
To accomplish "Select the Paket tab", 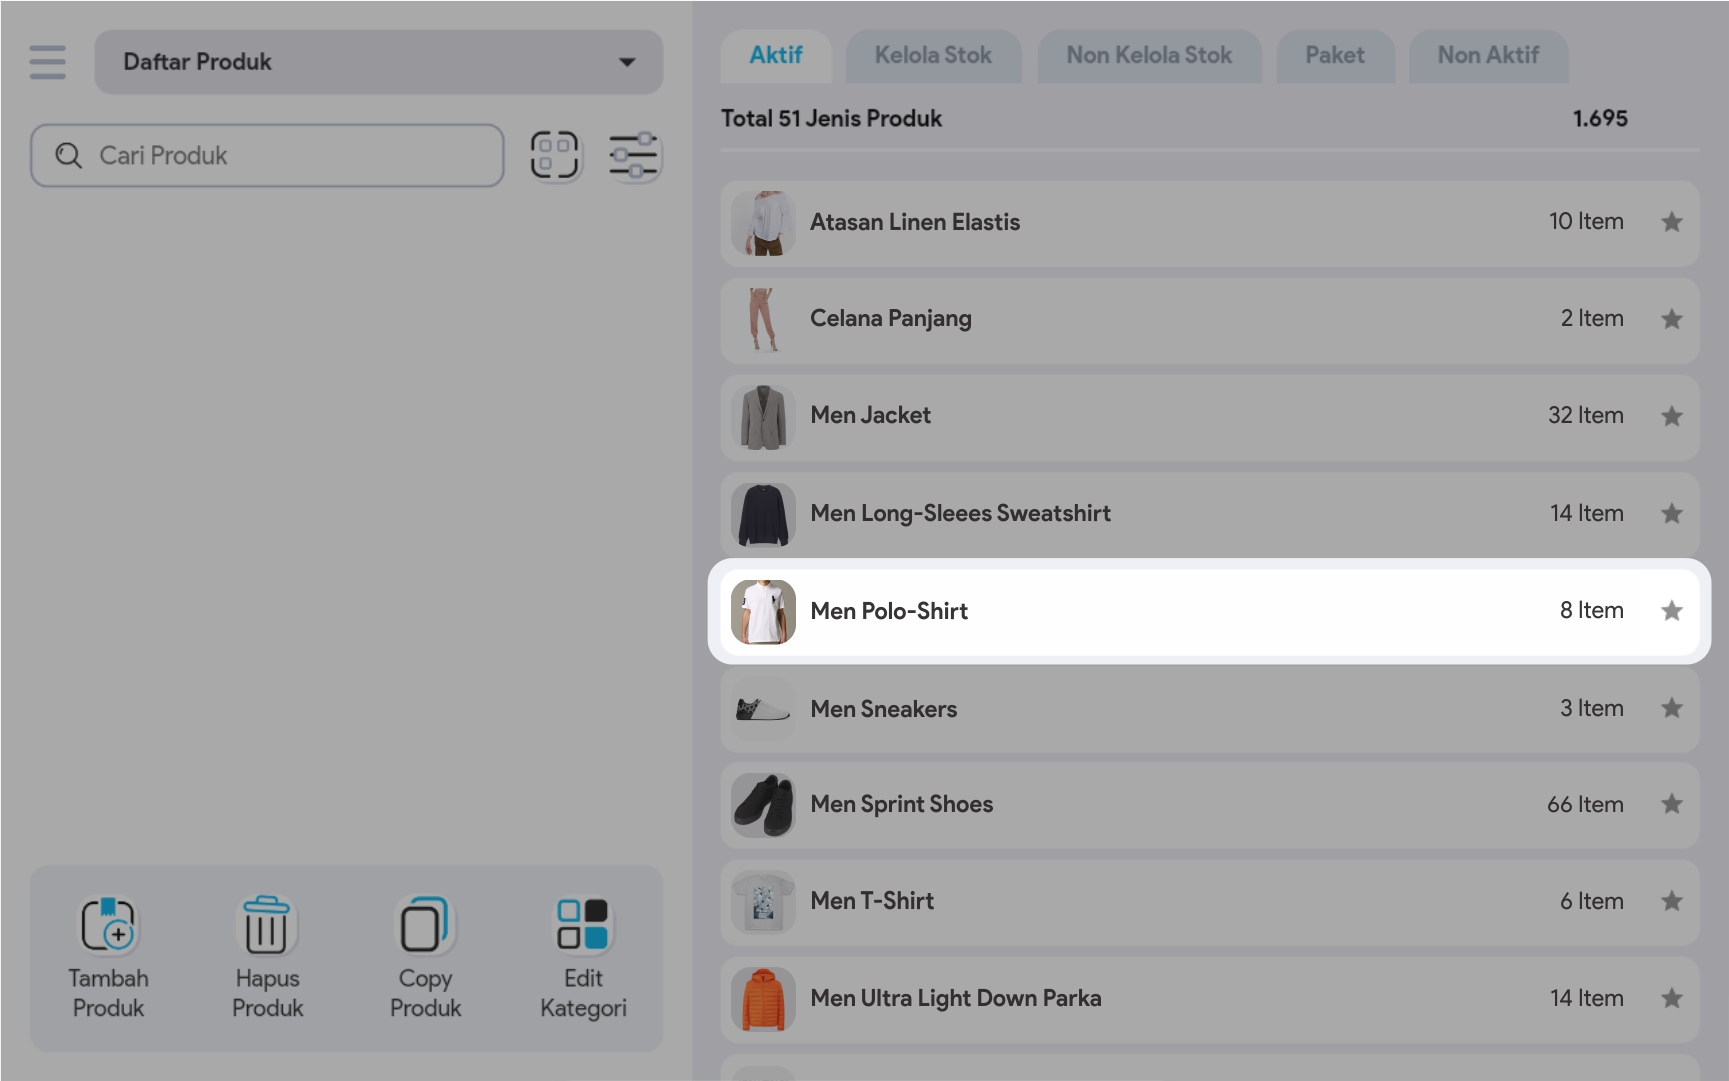I will pos(1334,56).
